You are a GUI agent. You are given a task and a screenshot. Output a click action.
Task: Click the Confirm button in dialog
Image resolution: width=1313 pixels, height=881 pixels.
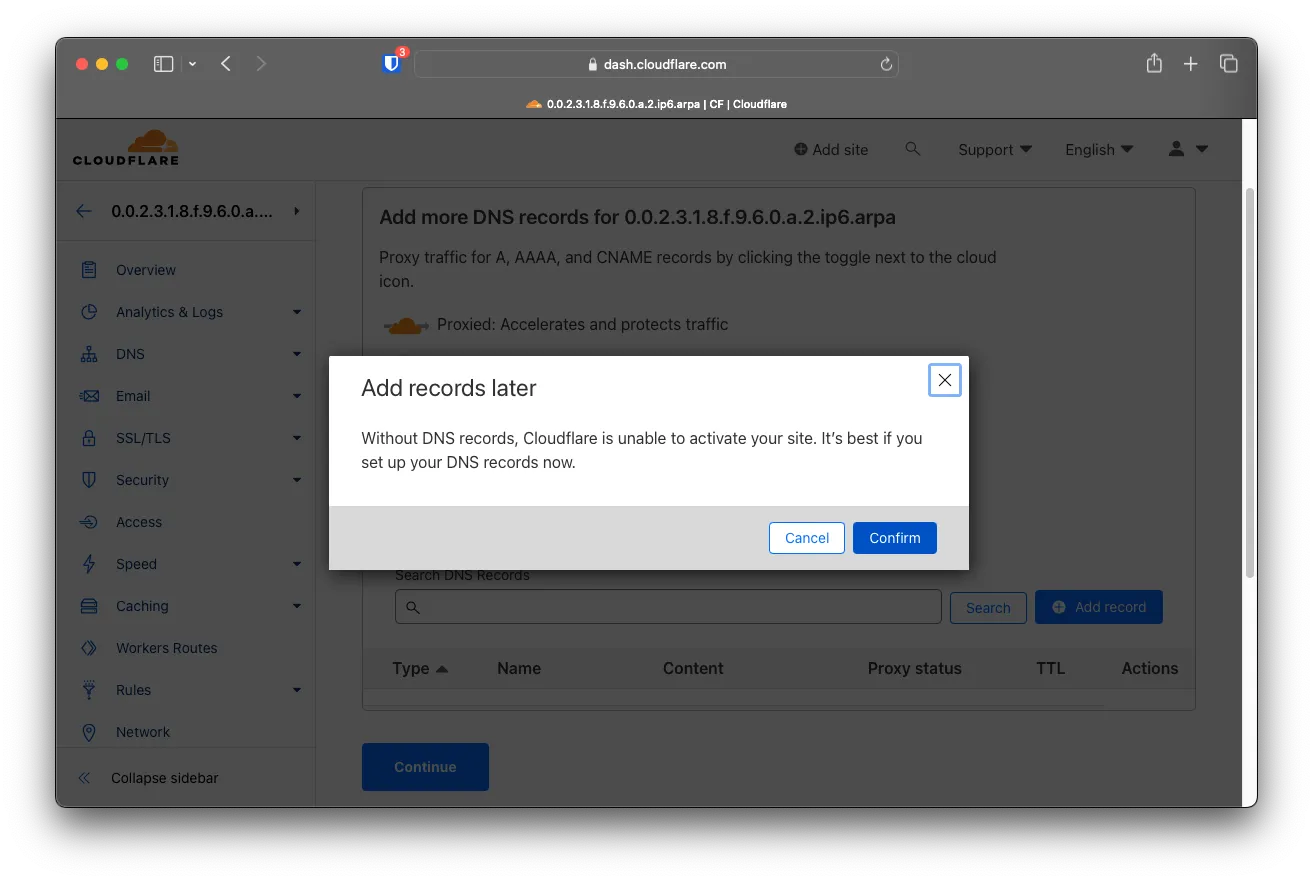894,538
